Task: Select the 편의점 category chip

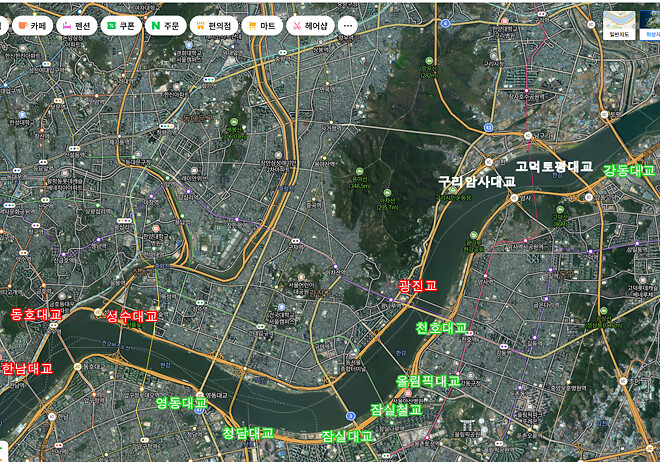Action: click(x=214, y=26)
